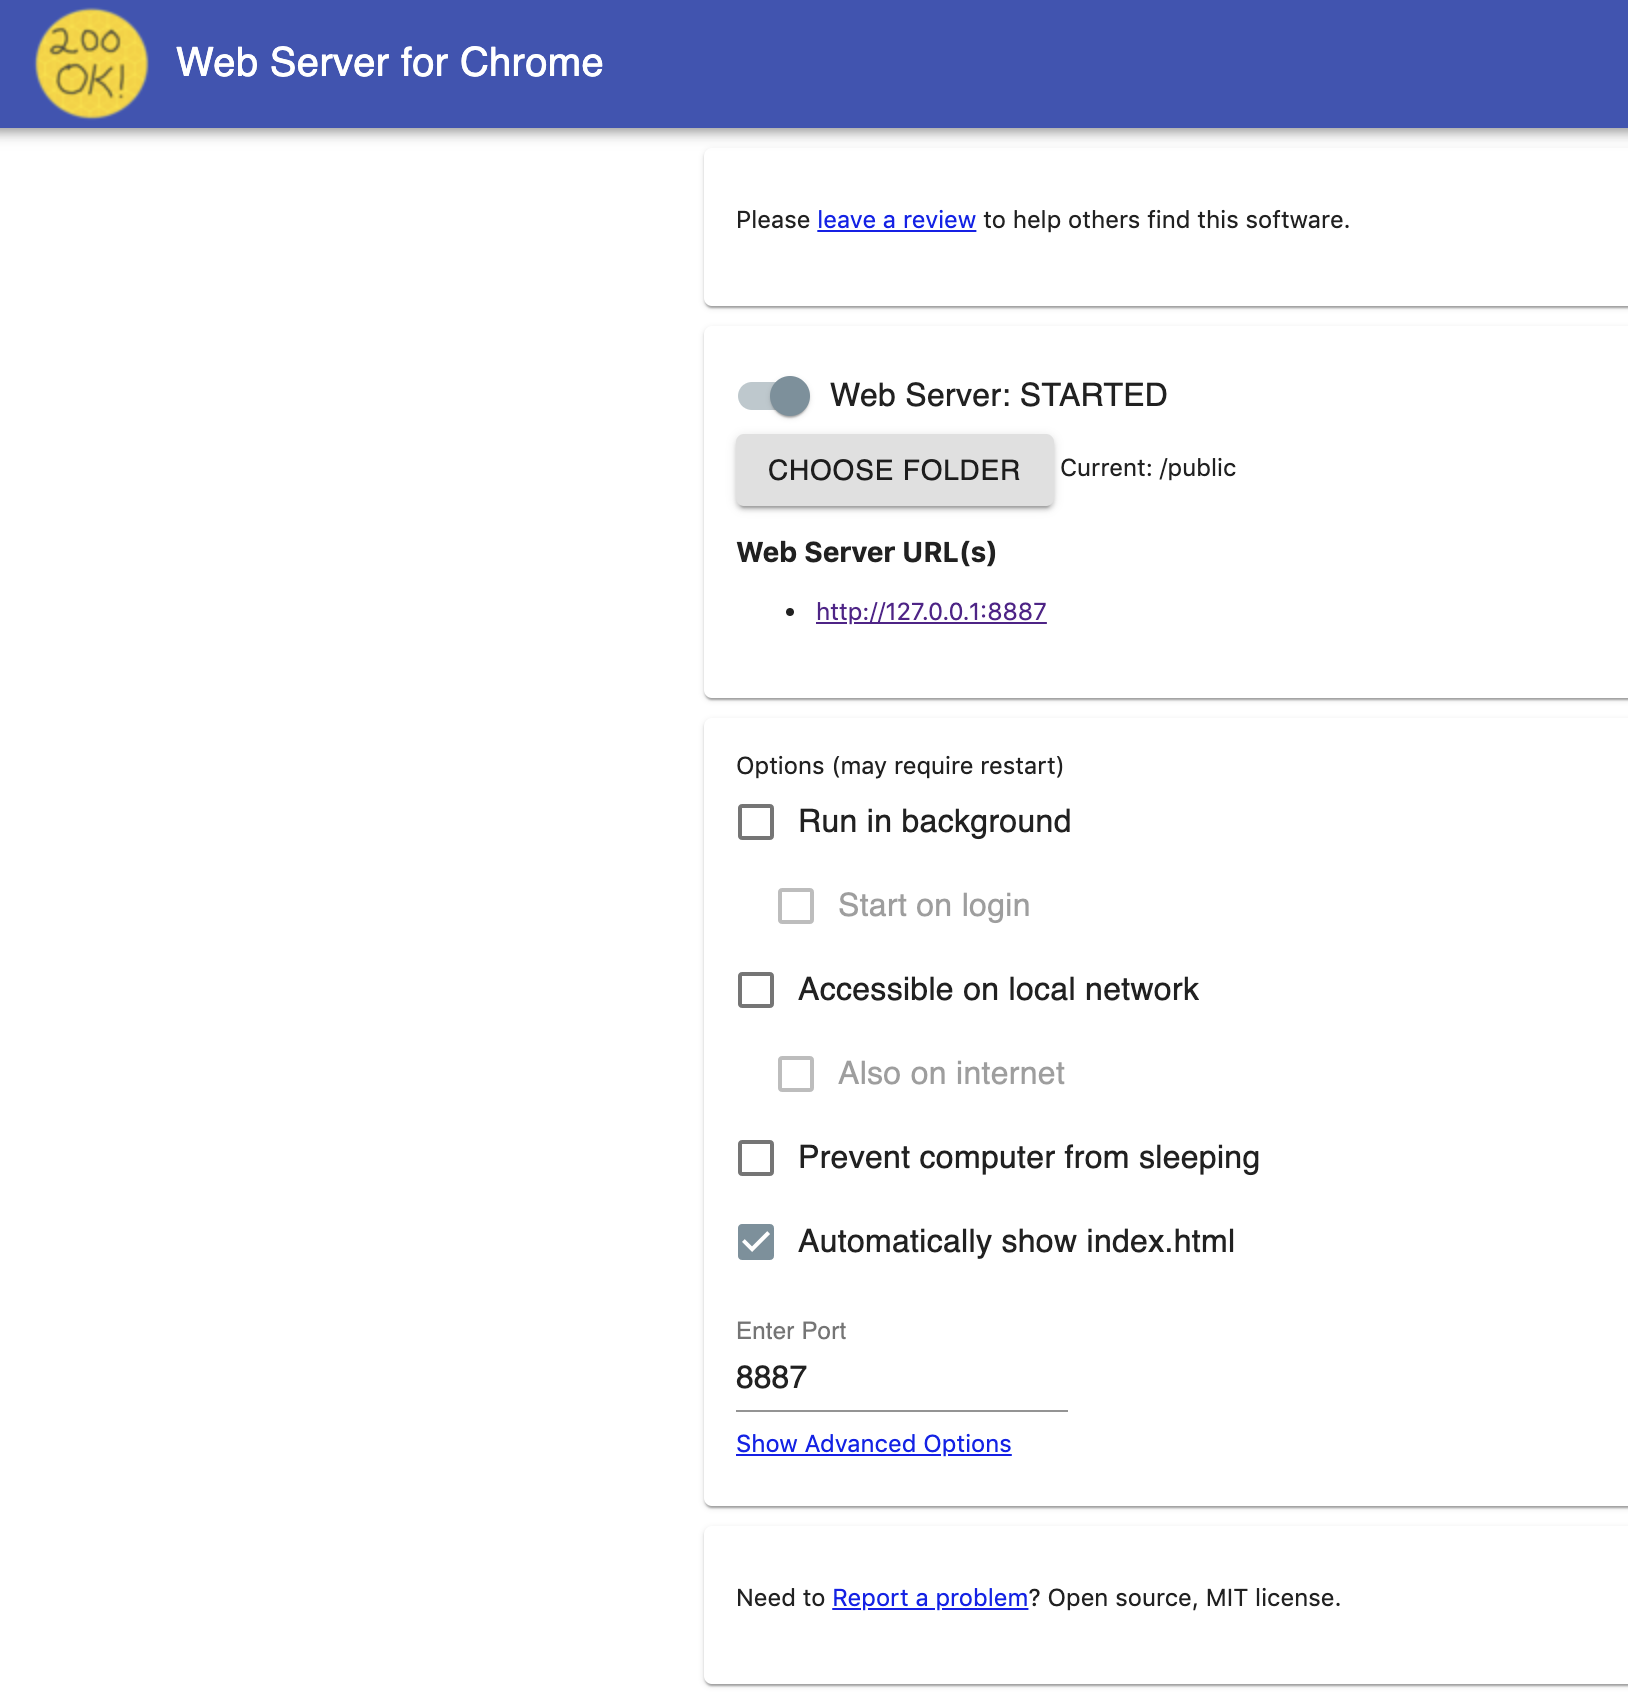This screenshot has height=1704, width=1628.
Task: Click the CHOOSE FOLDER button
Action: pos(894,470)
